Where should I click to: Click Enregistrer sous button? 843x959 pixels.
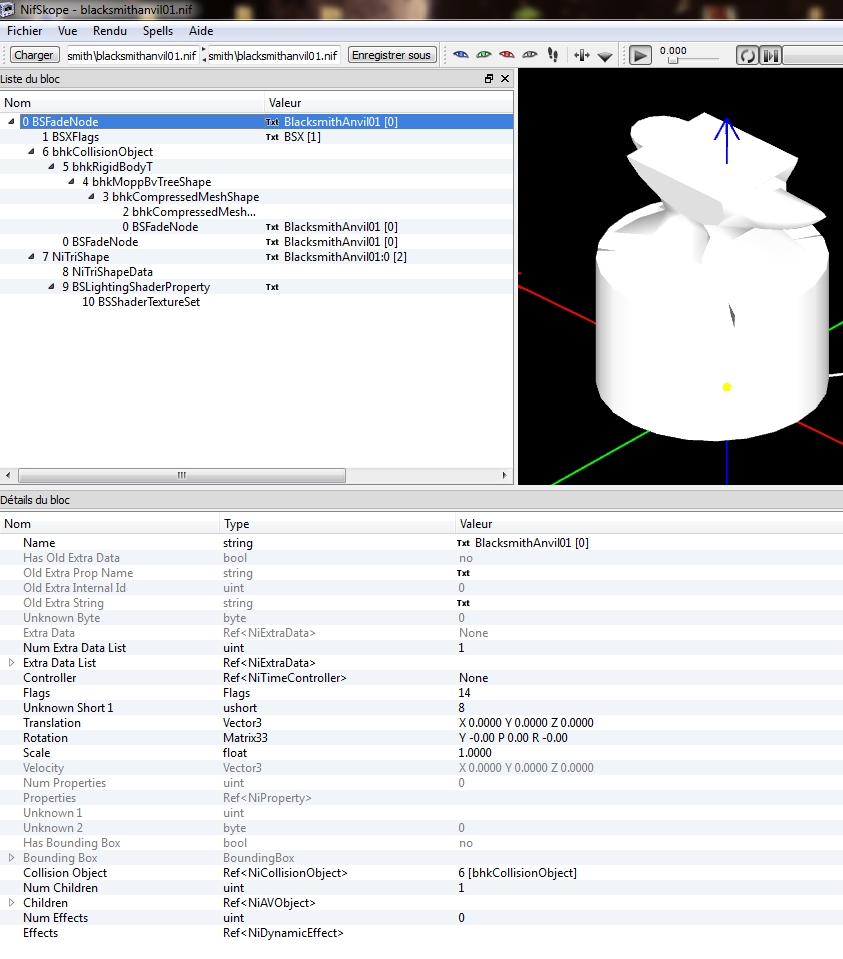point(392,55)
